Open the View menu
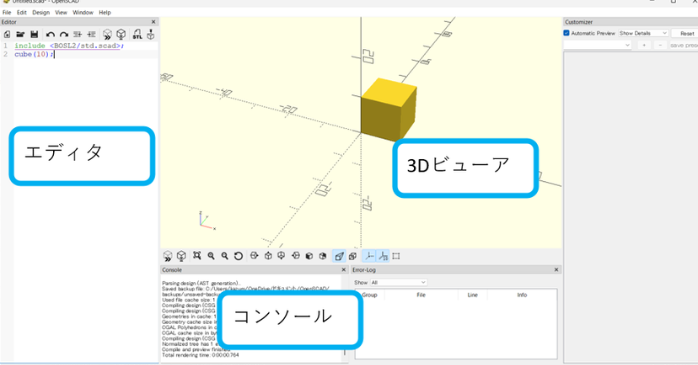Image resolution: width=698 pixels, height=365 pixels. (61, 12)
